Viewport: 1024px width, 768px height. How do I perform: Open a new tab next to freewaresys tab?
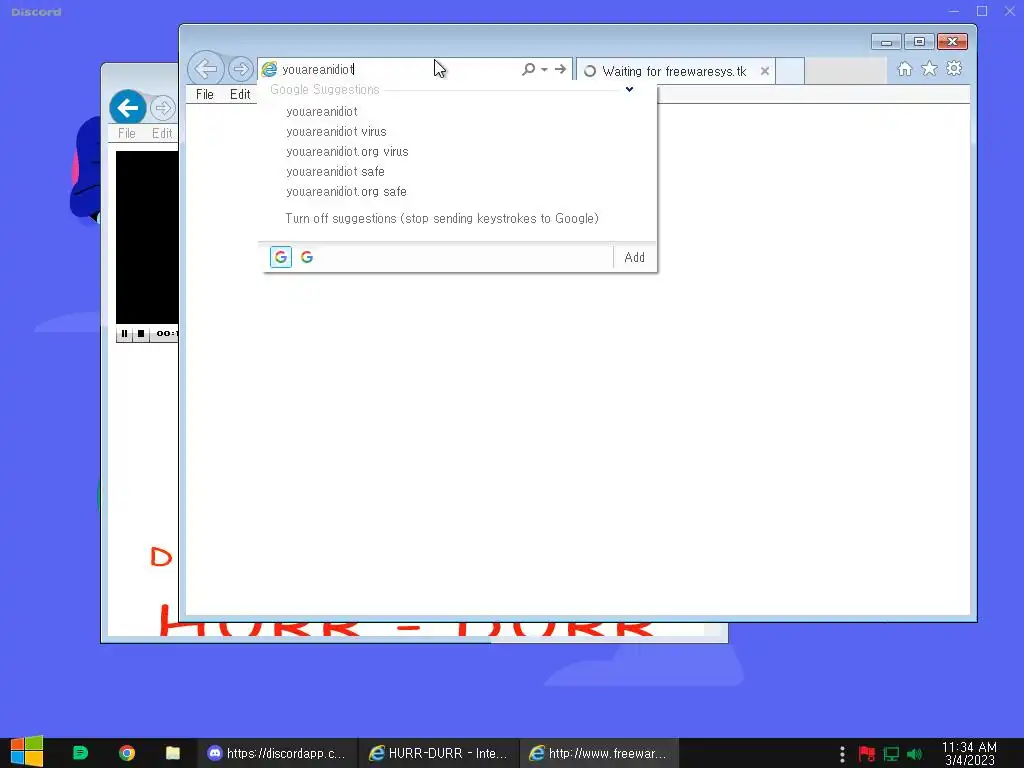point(790,71)
